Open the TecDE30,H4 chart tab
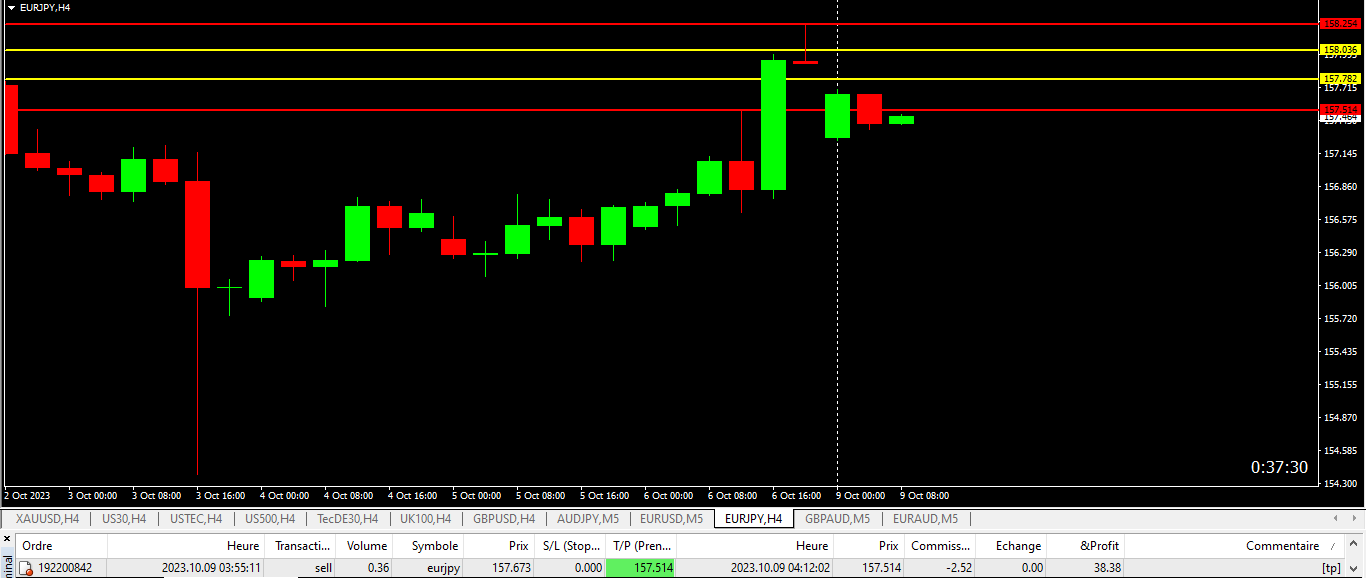This screenshot has height=578, width=1366. click(x=347, y=519)
